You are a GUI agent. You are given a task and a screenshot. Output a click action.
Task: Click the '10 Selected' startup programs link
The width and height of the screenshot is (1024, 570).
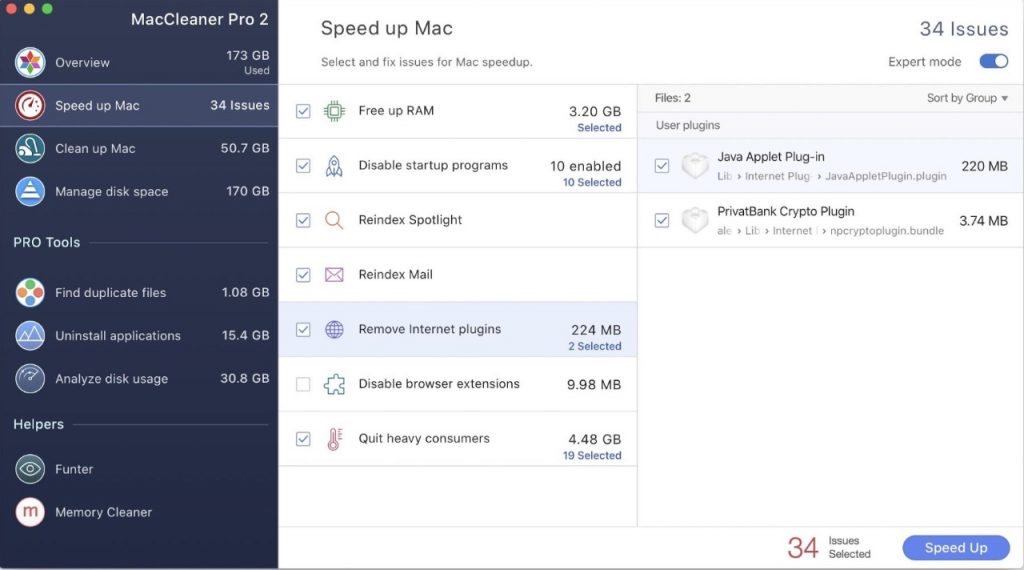[x=592, y=183]
